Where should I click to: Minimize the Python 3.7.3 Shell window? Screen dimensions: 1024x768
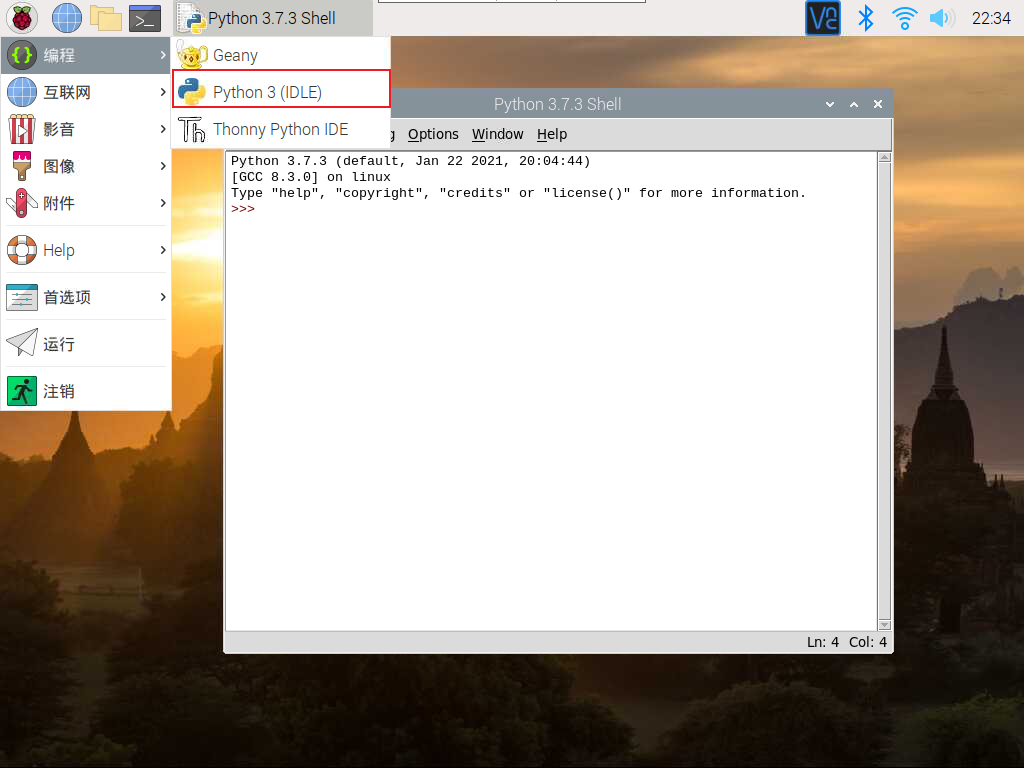830,104
